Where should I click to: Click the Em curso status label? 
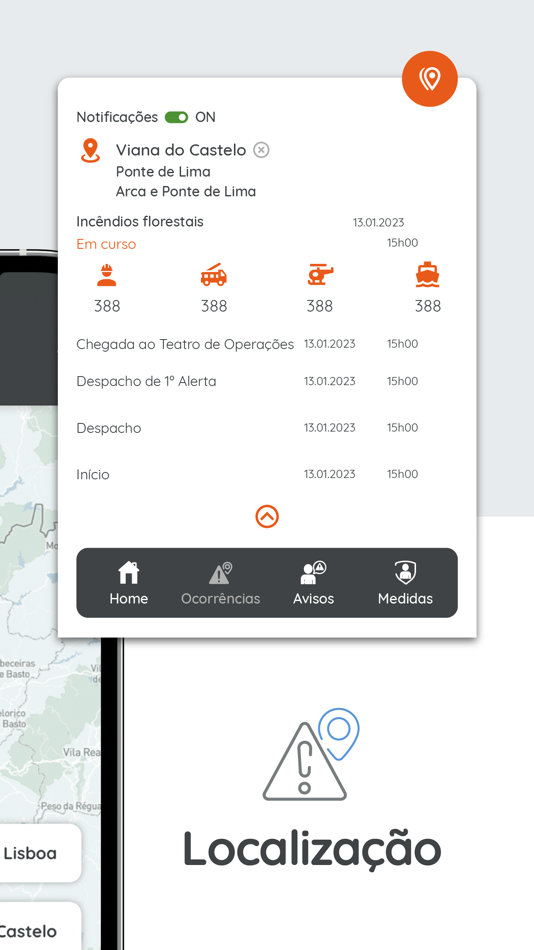pos(106,244)
